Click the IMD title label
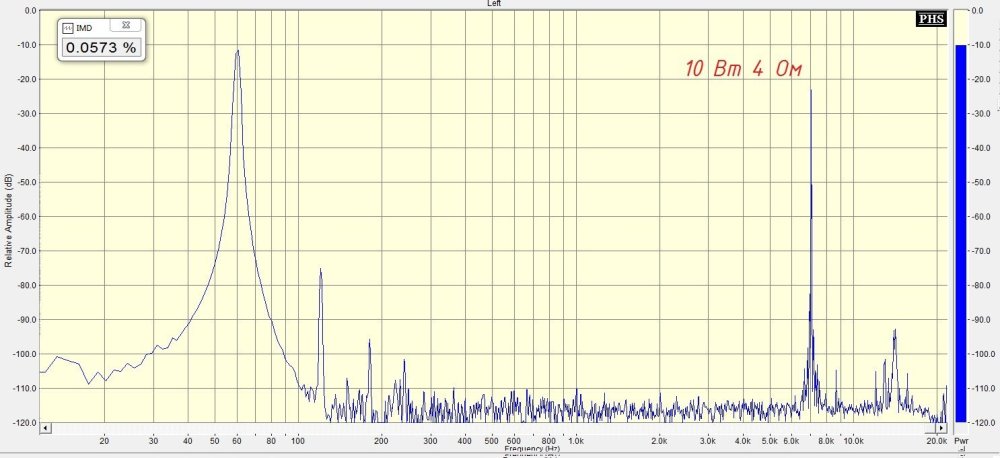 tap(84, 28)
